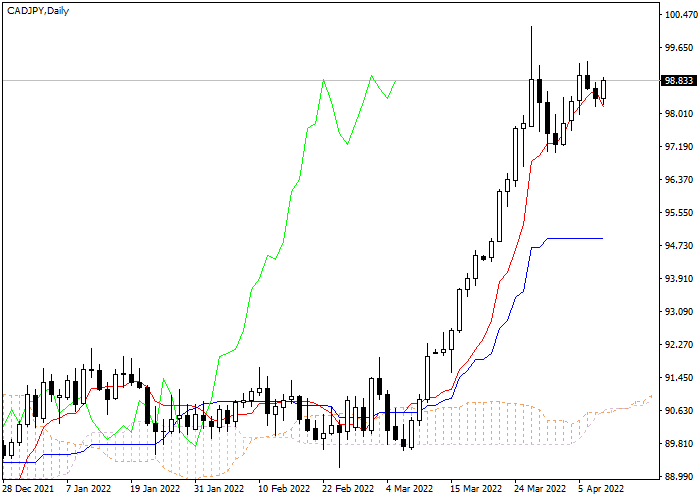The height and width of the screenshot is (500, 700).
Task: Click price axis label 95.550
Action: click(x=679, y=213)
